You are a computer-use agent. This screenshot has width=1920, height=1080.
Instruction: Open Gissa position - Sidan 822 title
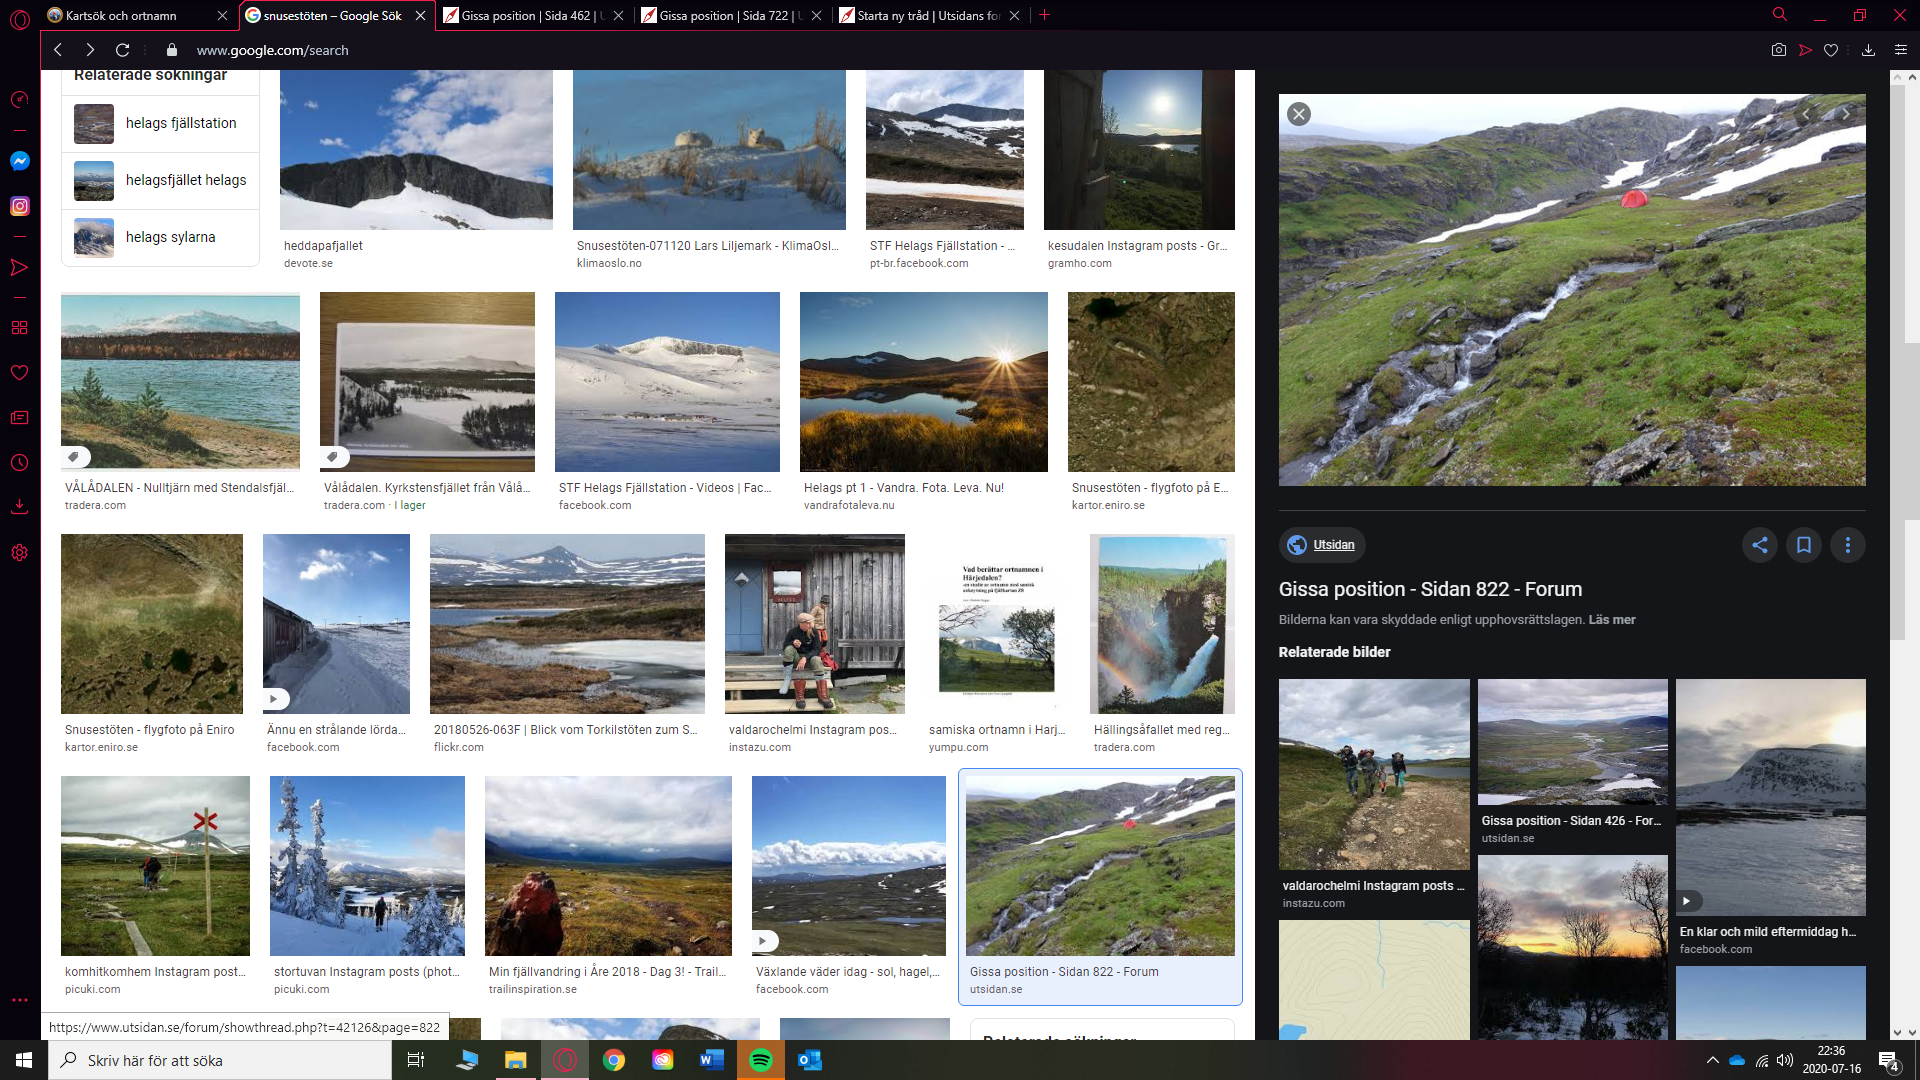point(1430,589)
